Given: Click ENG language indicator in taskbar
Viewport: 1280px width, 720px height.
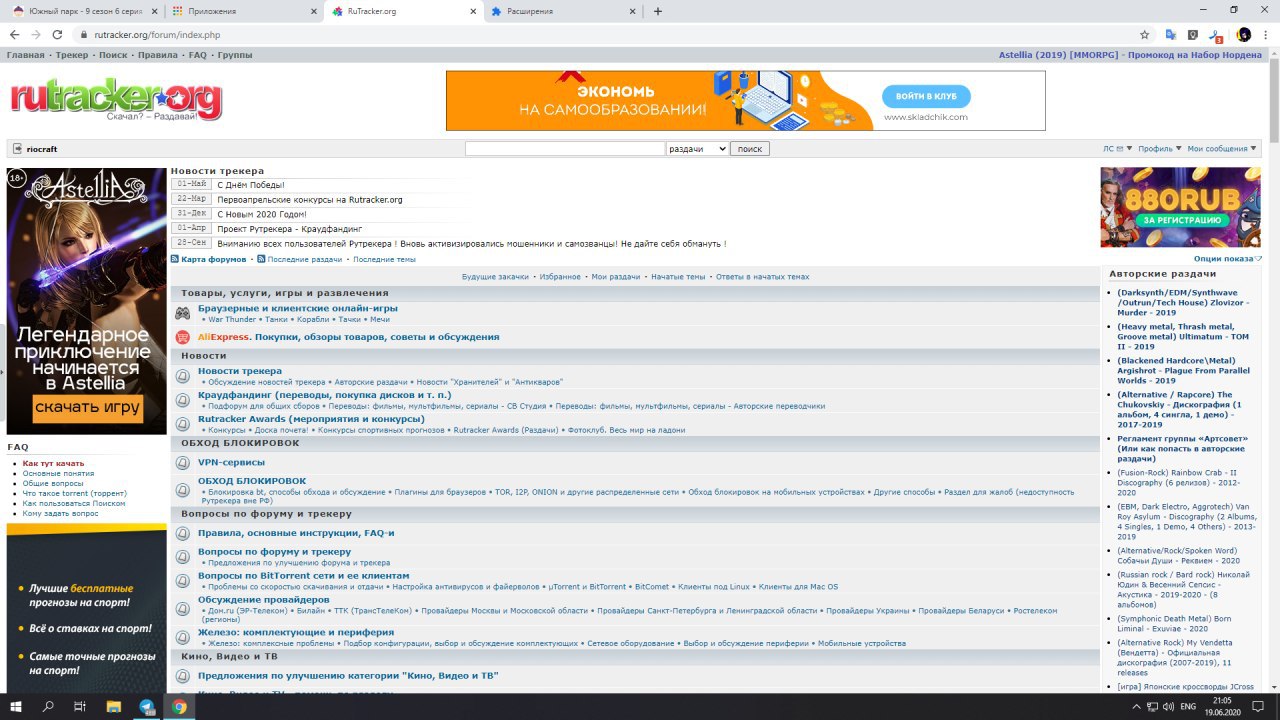Looking at the screenshot, I should pos(1188,707).
